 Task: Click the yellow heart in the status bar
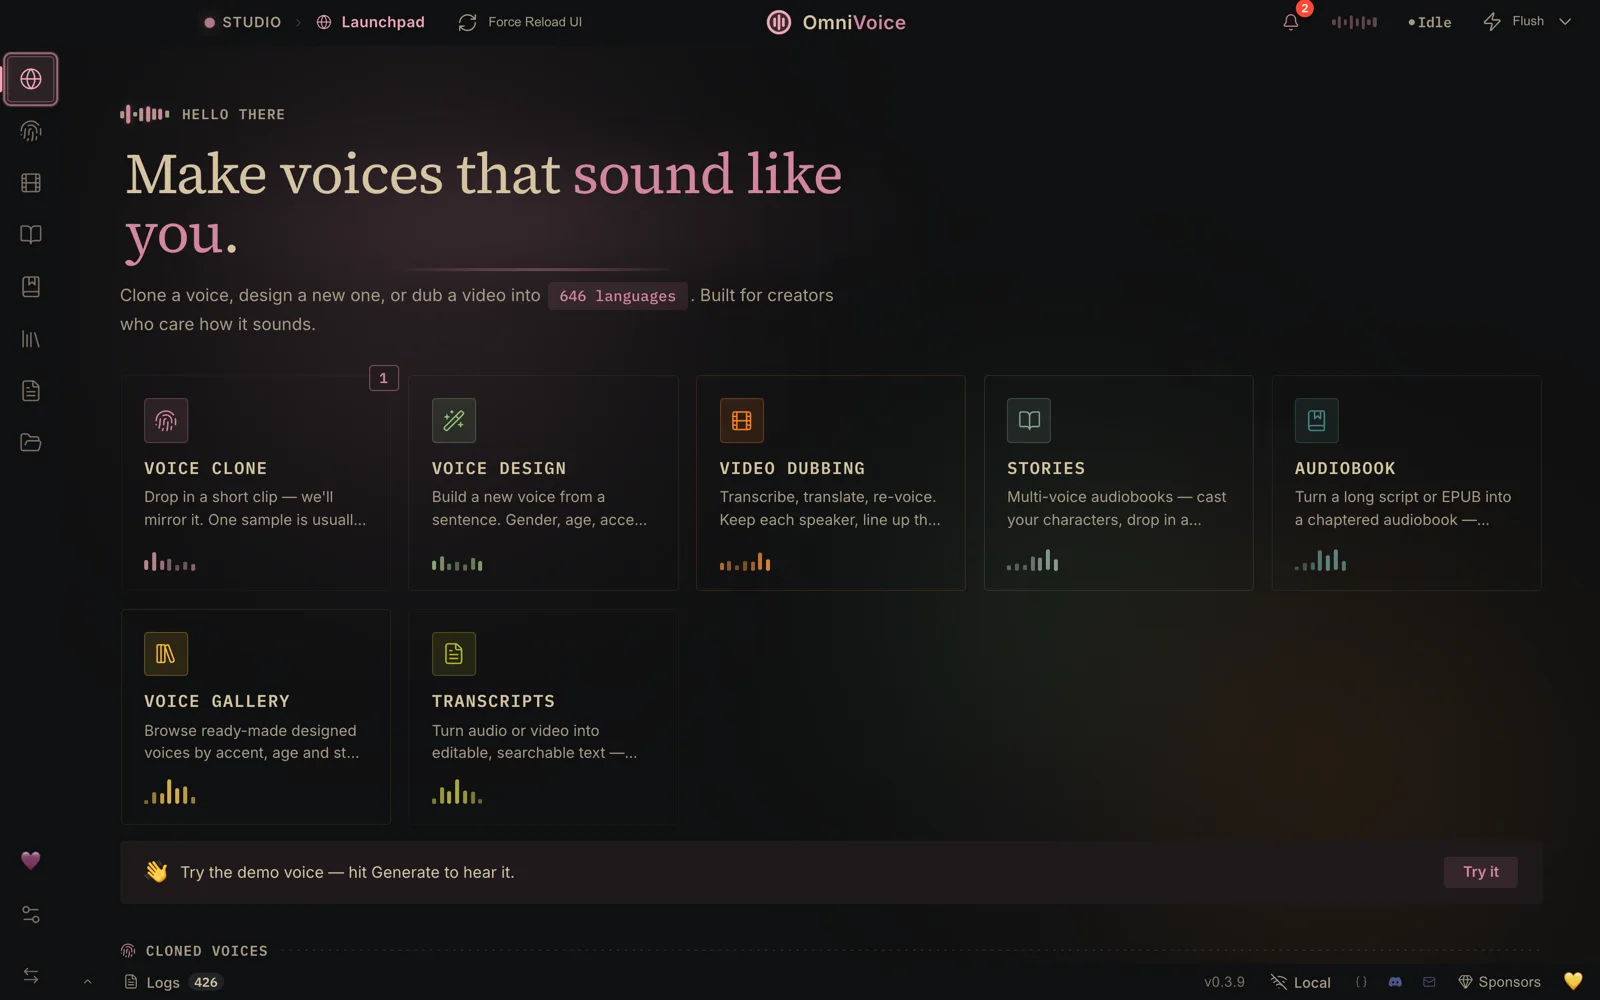[1573, 981]
